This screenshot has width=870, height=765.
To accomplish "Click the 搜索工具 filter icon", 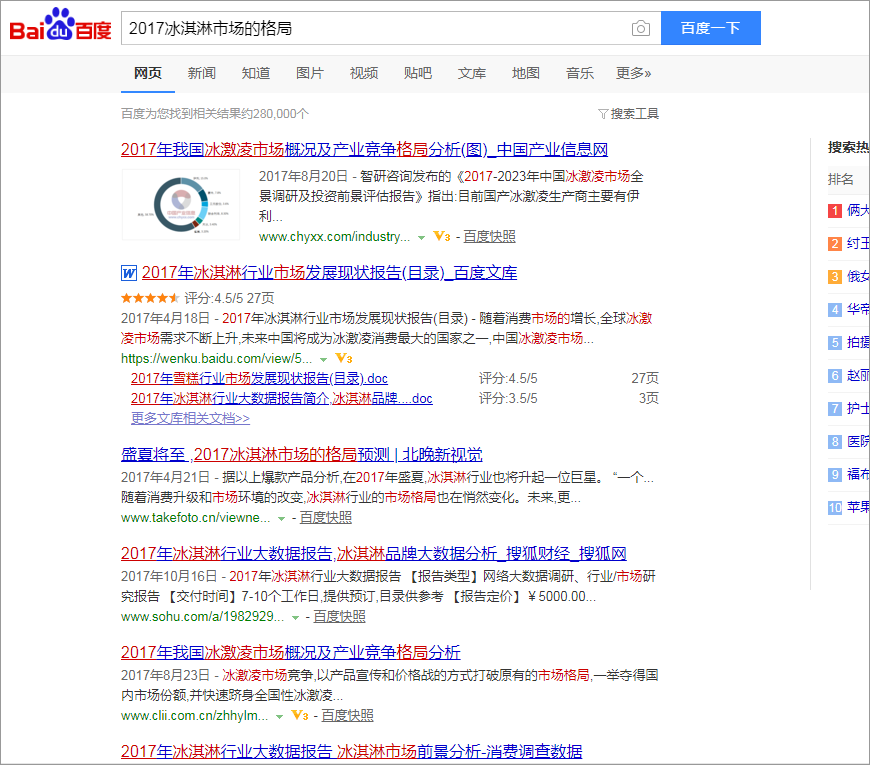I will point(603,114).
